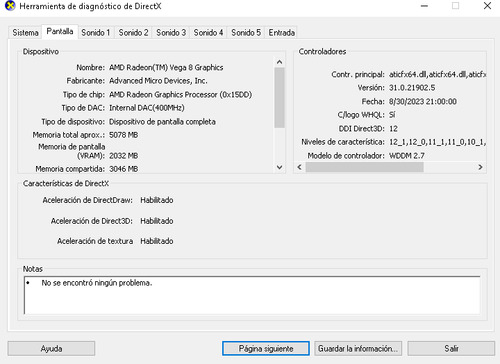The image size is (500, 364).
Task: Click the date '8/30/2023 21:00:00'
Action: coord(423,101)
